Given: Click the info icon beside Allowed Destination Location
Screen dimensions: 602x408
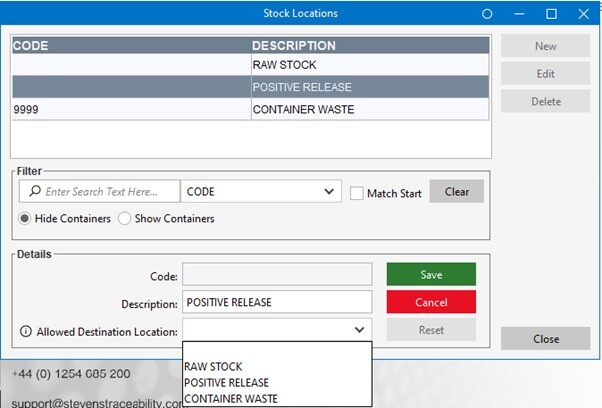Looking at the screenshot, I should 24,331.
